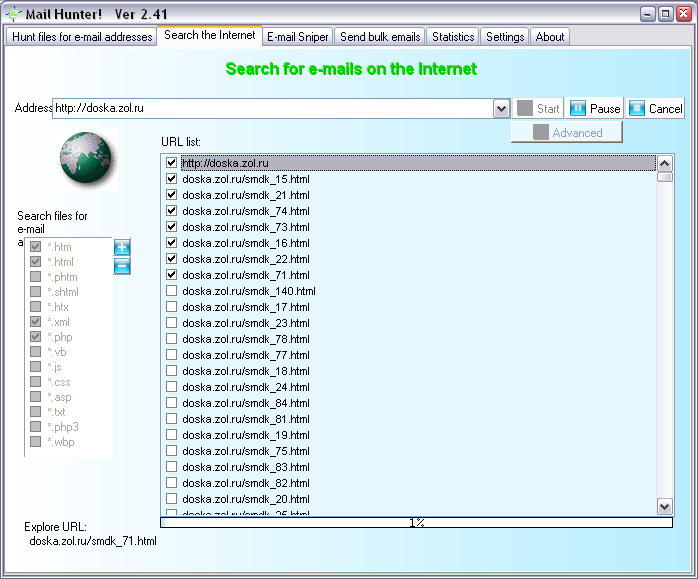Image resolution: width=698 pixels, height=579 pixels.
Task: Select the doska.zol.ru/smdk_20.html row text
Action: (246, 499)
